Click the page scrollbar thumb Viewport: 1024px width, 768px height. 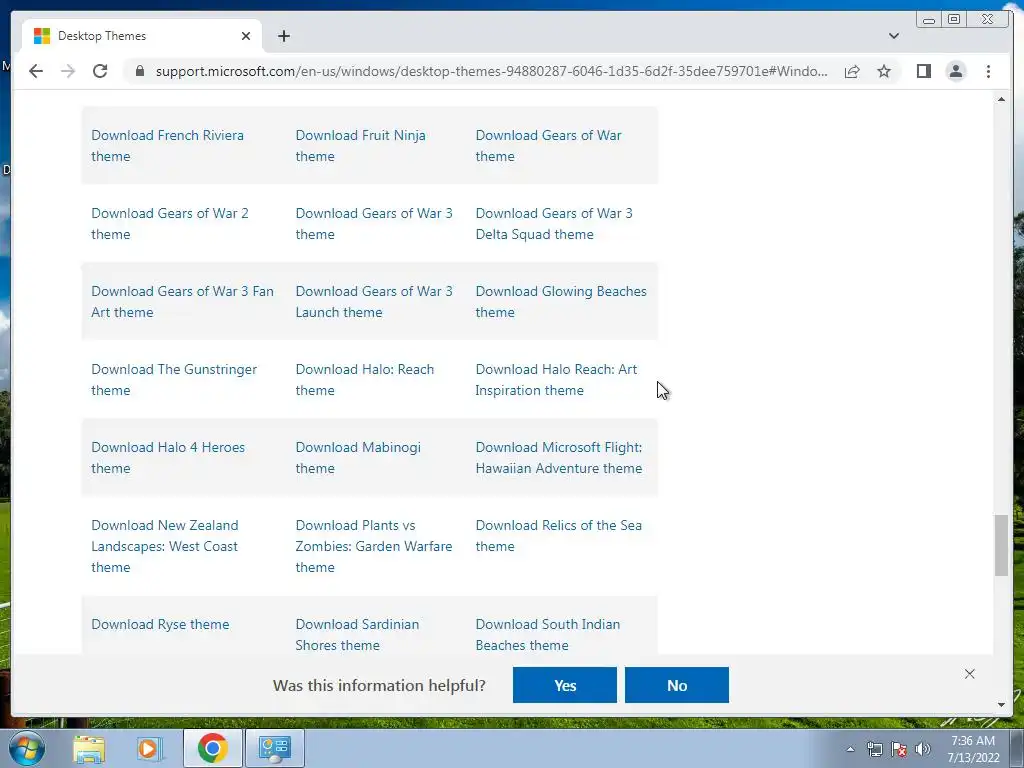(x=1001, y=545)
